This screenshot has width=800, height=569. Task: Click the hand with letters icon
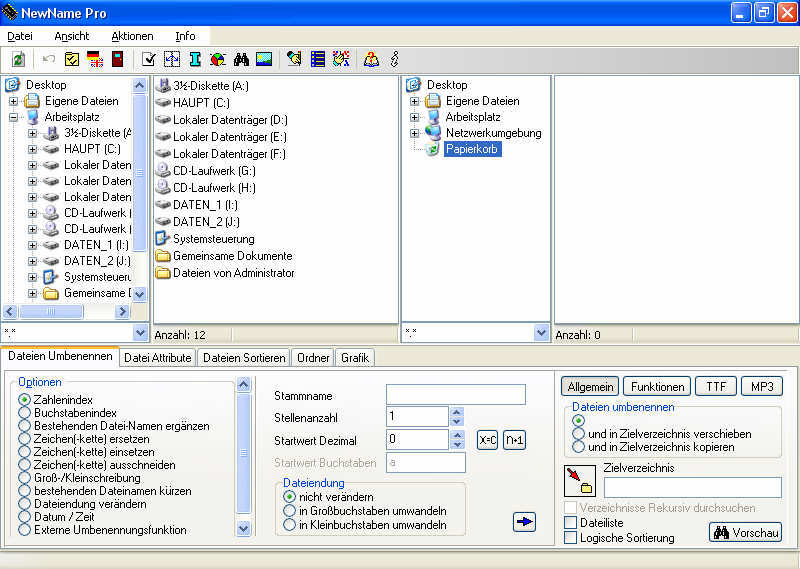[341, 59]
